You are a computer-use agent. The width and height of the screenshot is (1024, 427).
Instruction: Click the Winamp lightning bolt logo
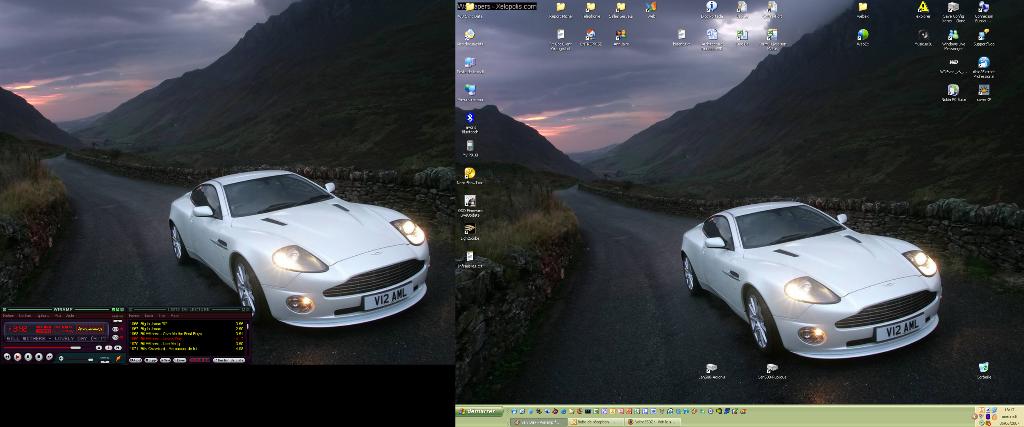pyautogui.click(x=118, y=359)
